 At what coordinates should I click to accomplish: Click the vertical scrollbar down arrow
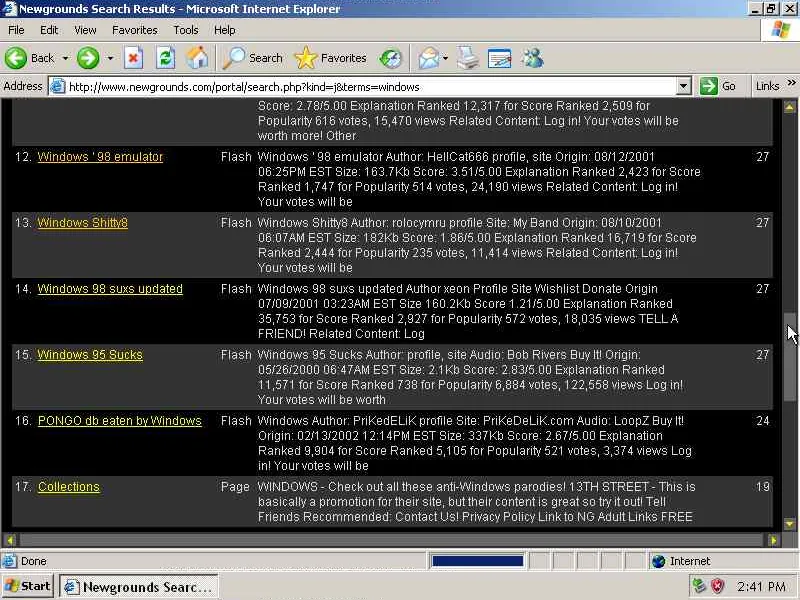pos(790,524)
